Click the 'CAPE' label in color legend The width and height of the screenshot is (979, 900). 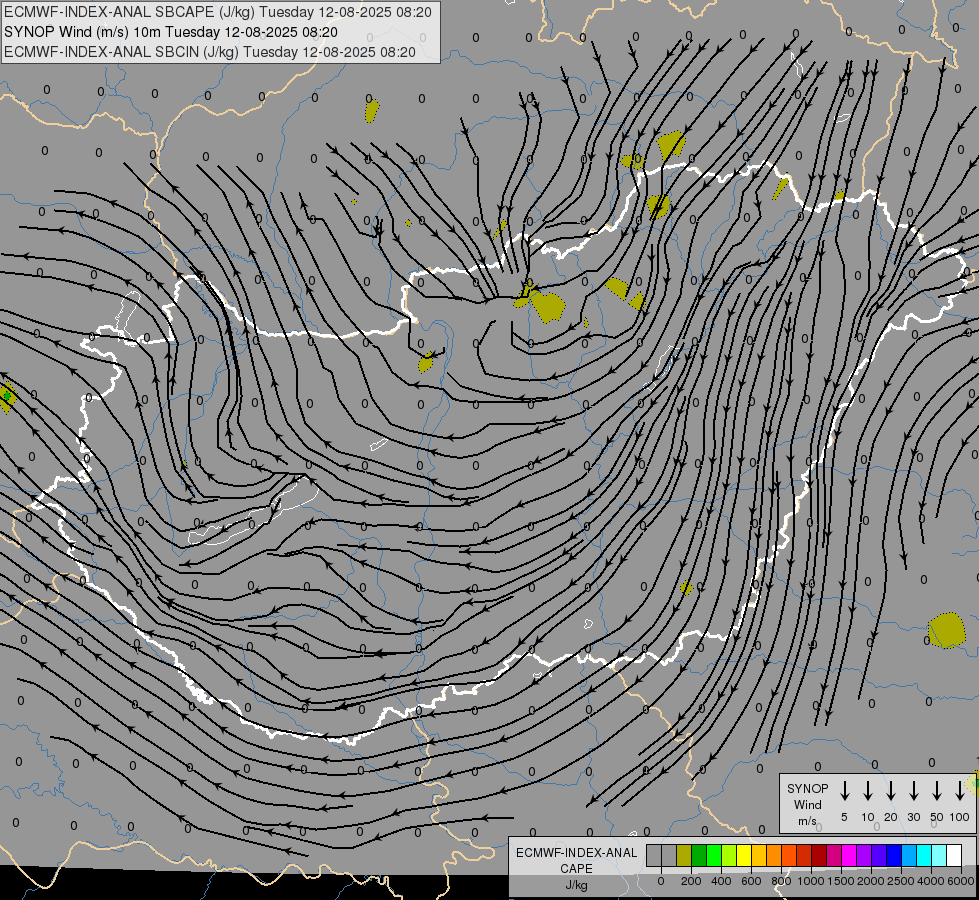coord(576,869)
